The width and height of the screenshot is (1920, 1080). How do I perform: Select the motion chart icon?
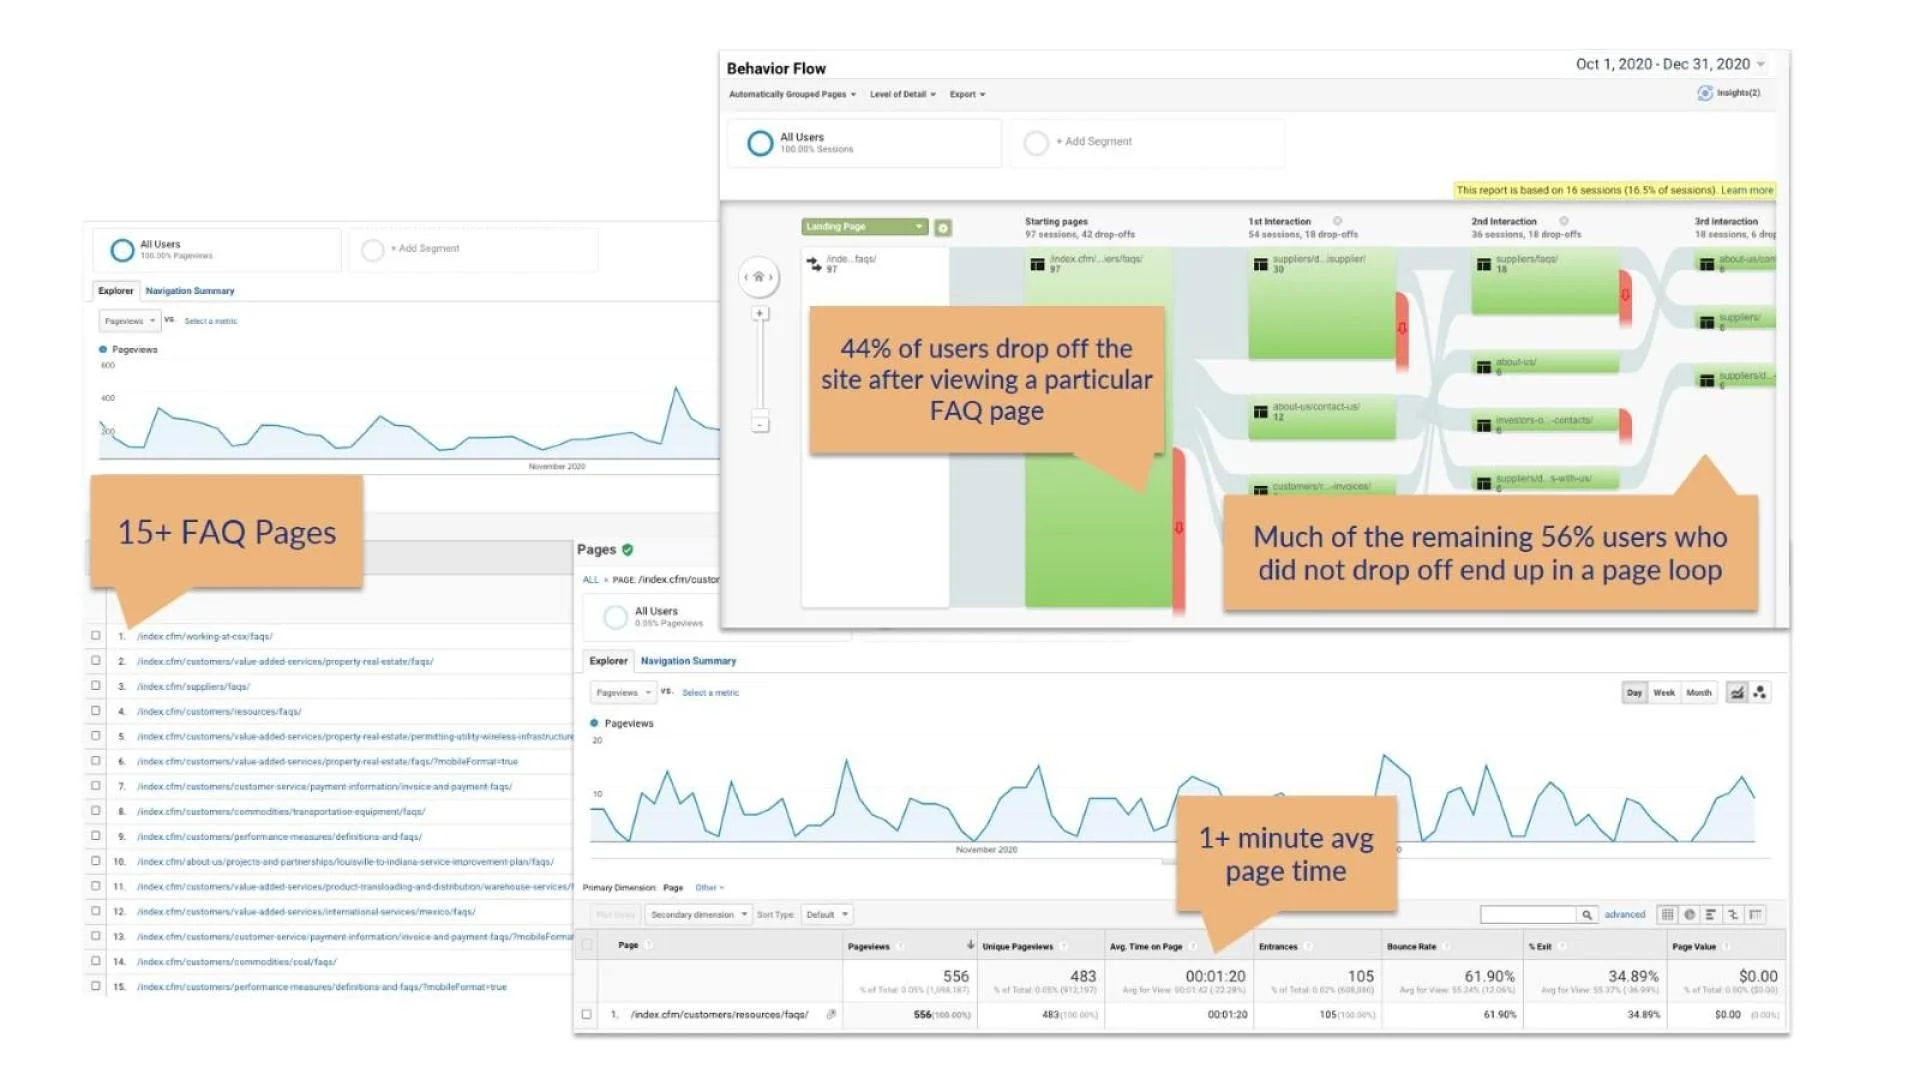click(1760, 692)
